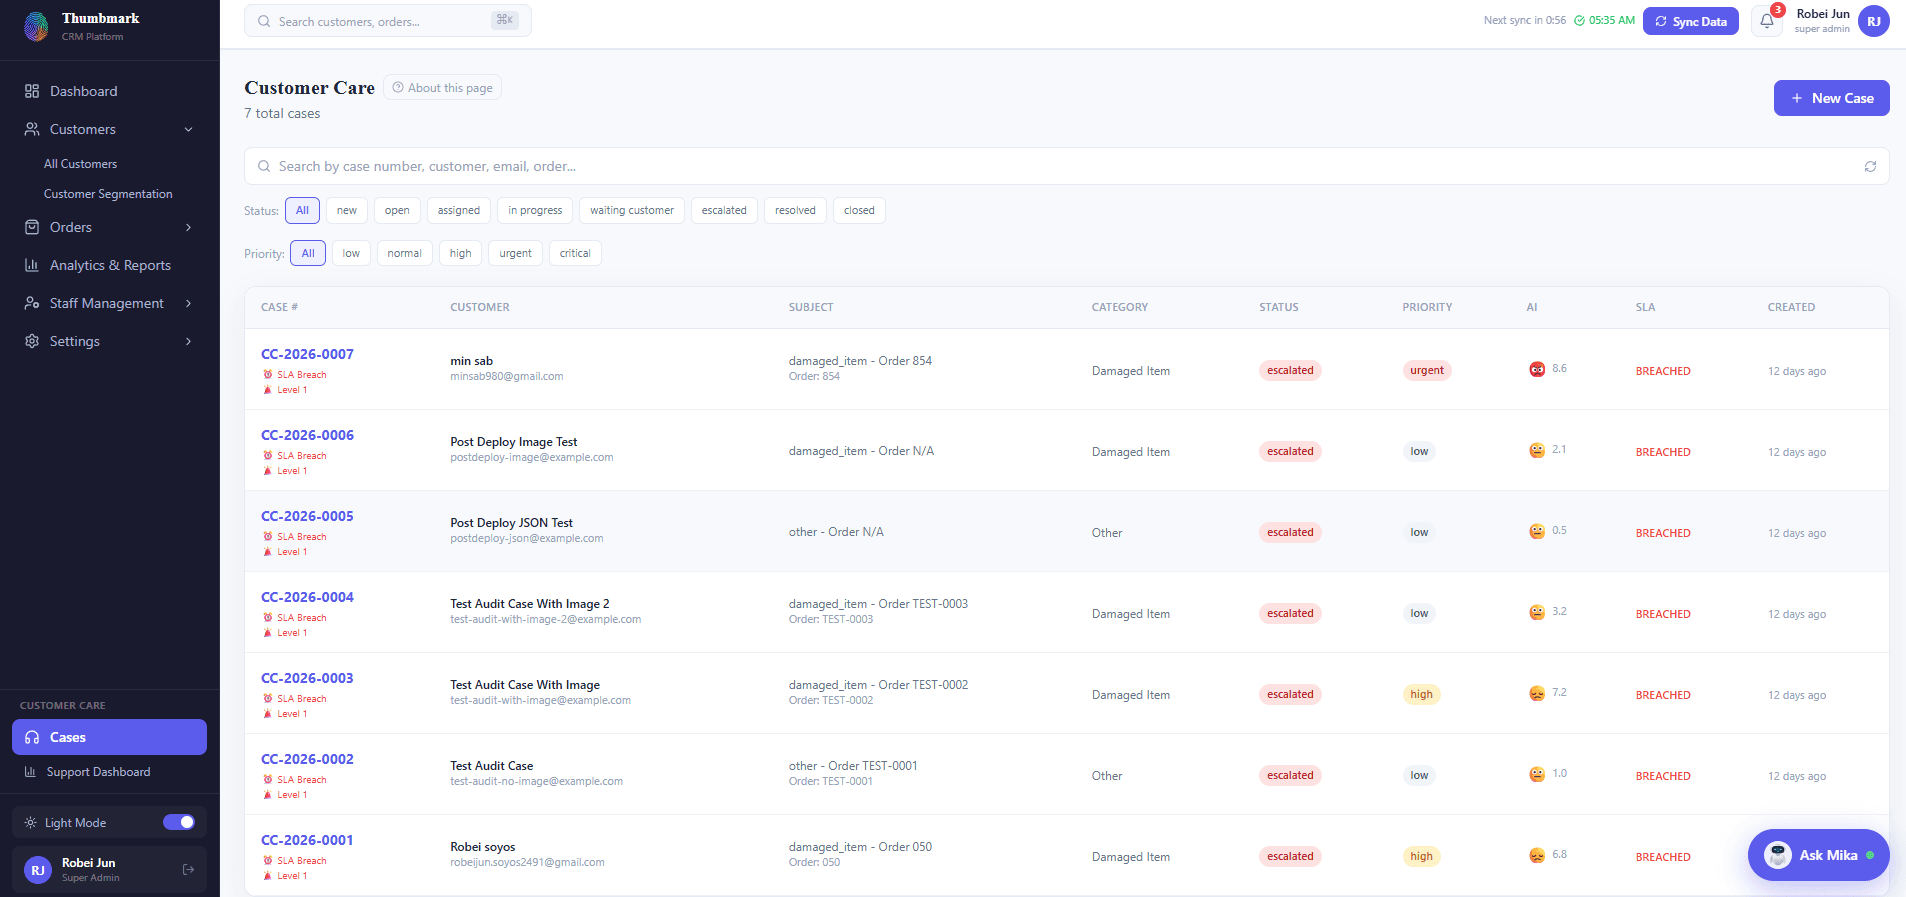Open case CC-2026-0003

click(307, 678)
